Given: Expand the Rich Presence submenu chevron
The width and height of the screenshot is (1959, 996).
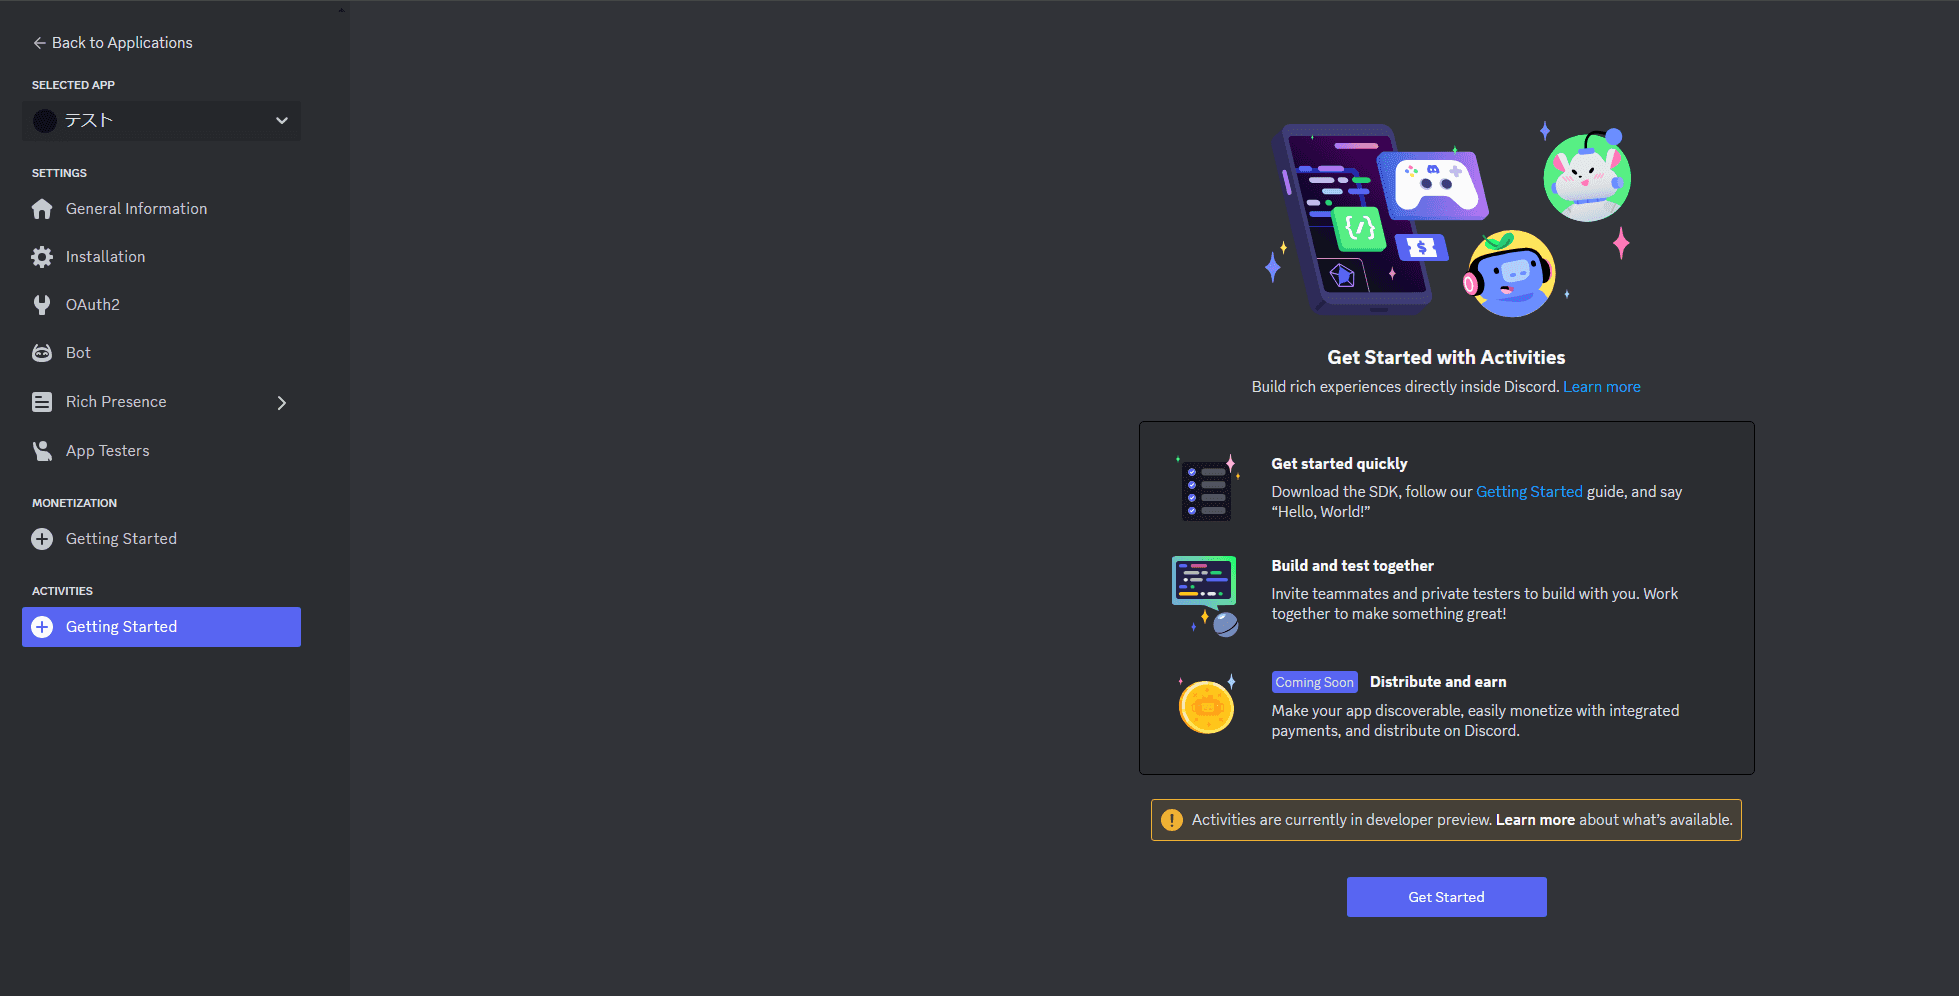Looking at the screenshot, I should [x=282, y=403].
